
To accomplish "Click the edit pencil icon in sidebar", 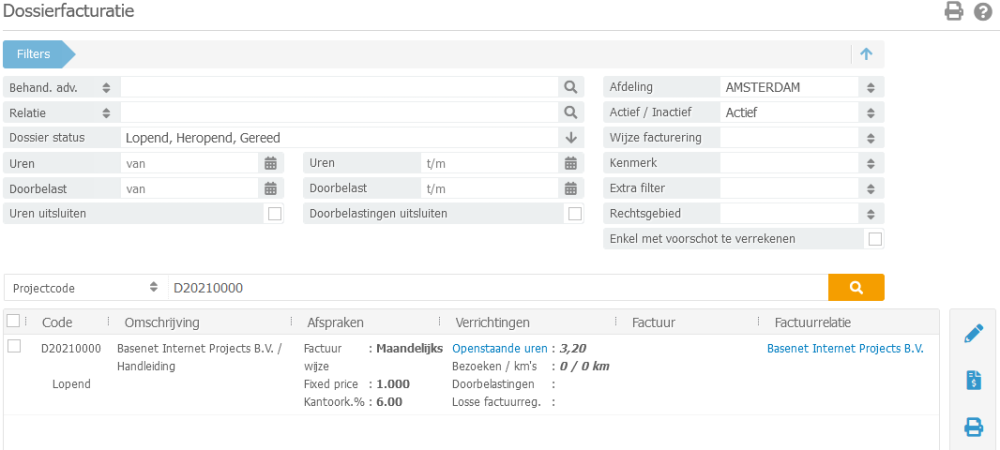I will [x=973, y=334].
